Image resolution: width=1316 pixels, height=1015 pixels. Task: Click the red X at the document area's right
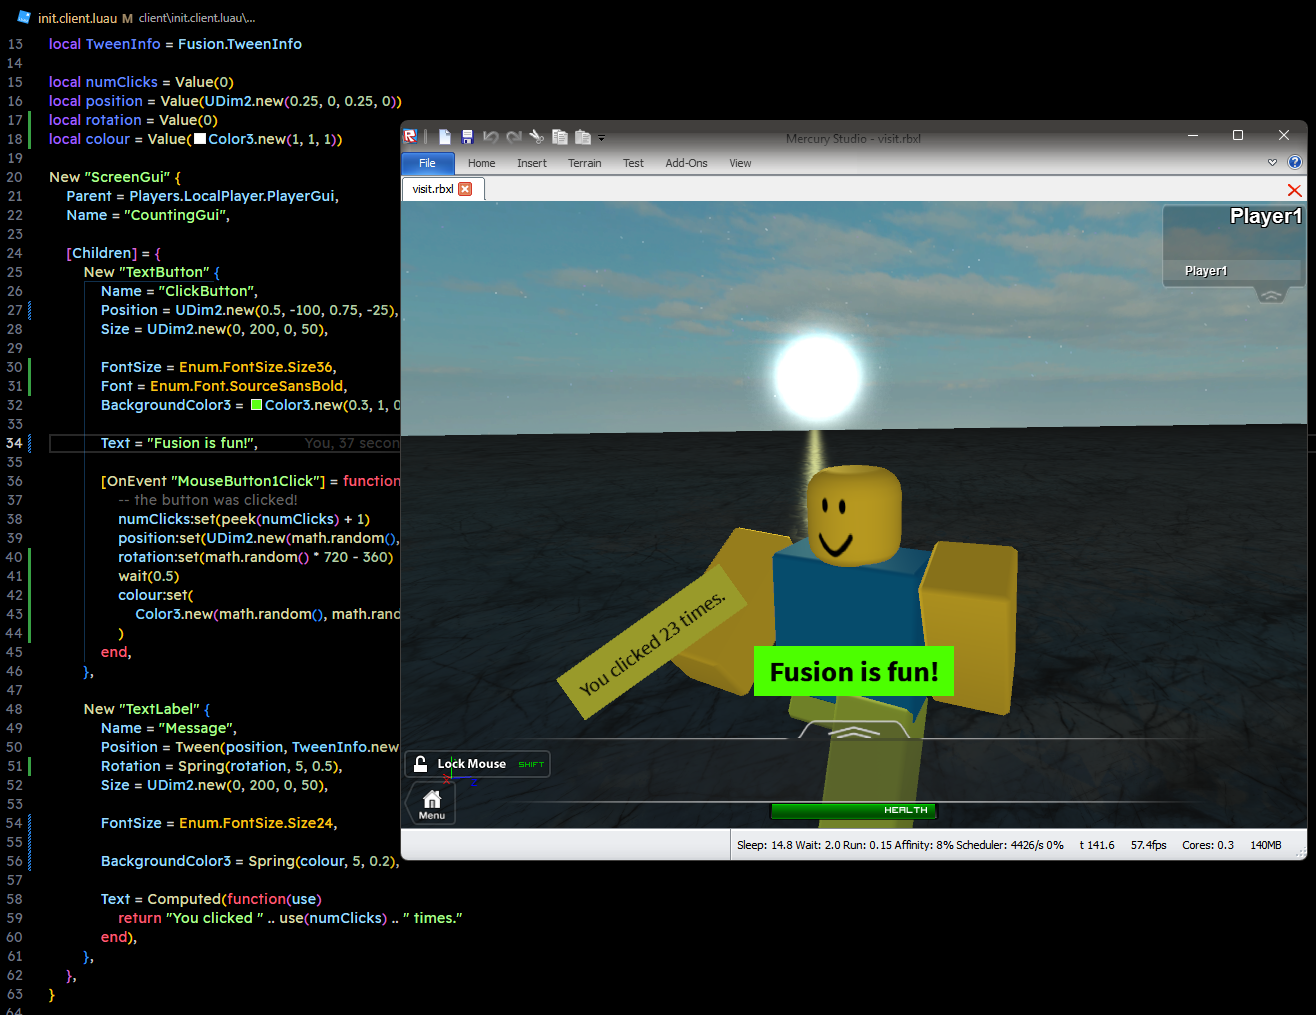(x=1294, y=190)
